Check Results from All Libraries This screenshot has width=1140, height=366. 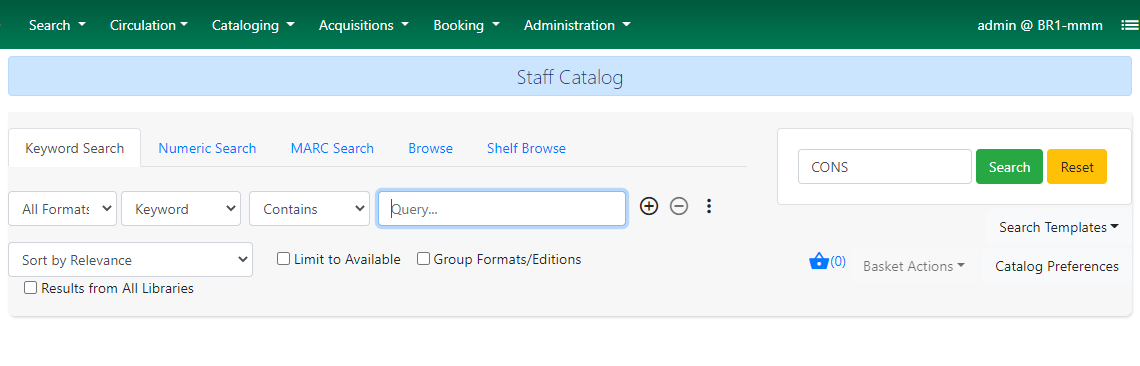[31, 288]
